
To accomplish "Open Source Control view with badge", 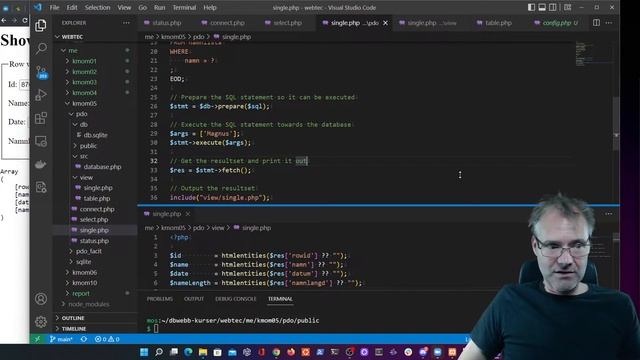I will tap(41, 72).
